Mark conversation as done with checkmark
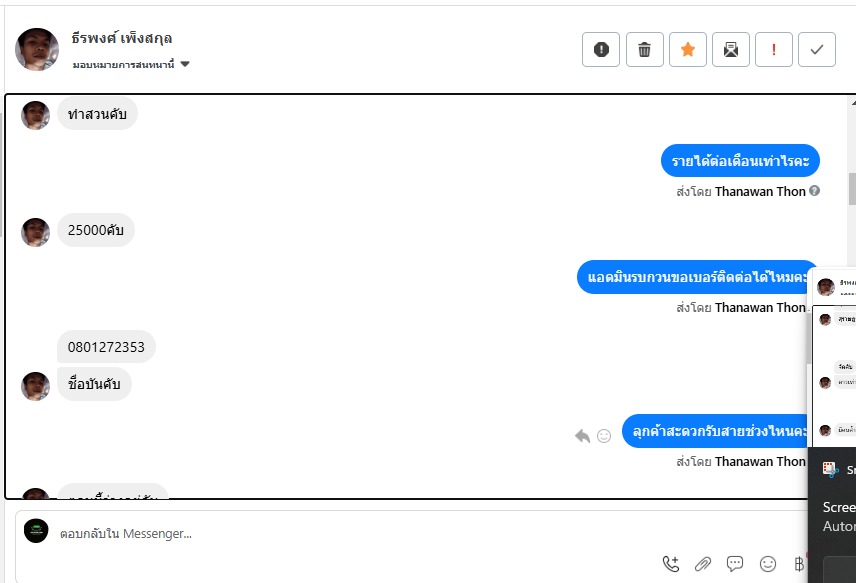The height and width of the screenshot is (583, 856). (x=817, y=50)
